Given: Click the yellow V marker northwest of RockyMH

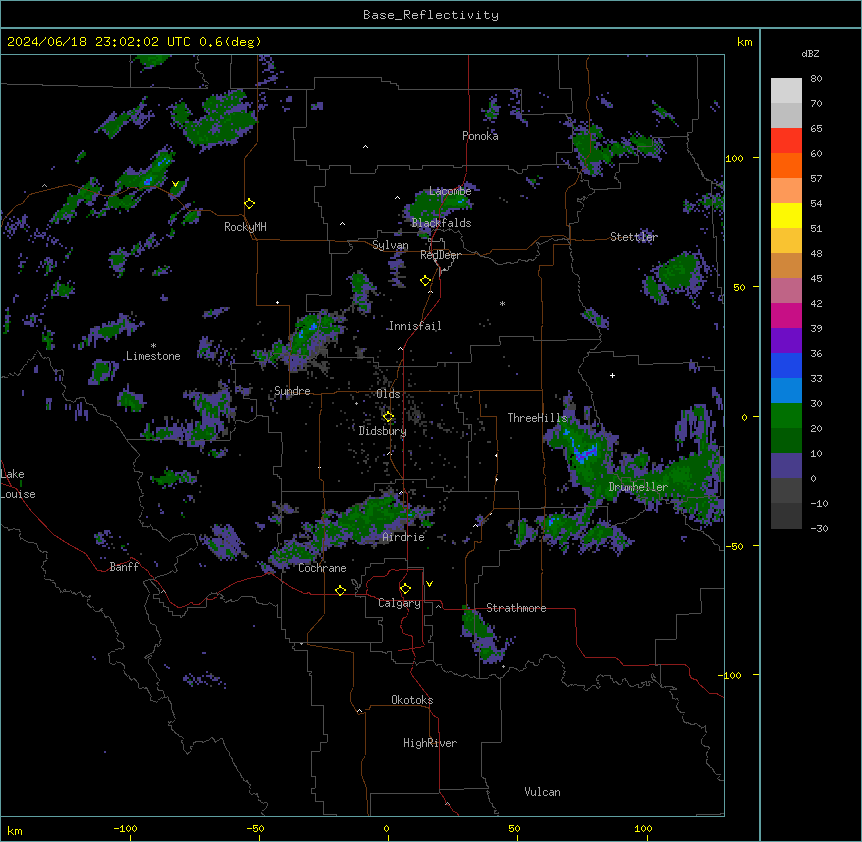Looking at the screenshot, I should point(175,184).
